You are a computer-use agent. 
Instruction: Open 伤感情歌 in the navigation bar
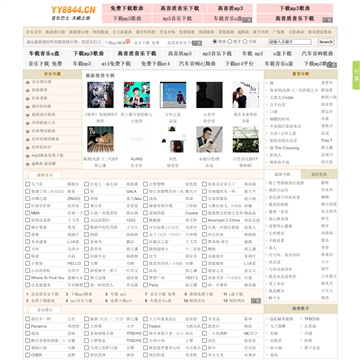coord(187,32)
